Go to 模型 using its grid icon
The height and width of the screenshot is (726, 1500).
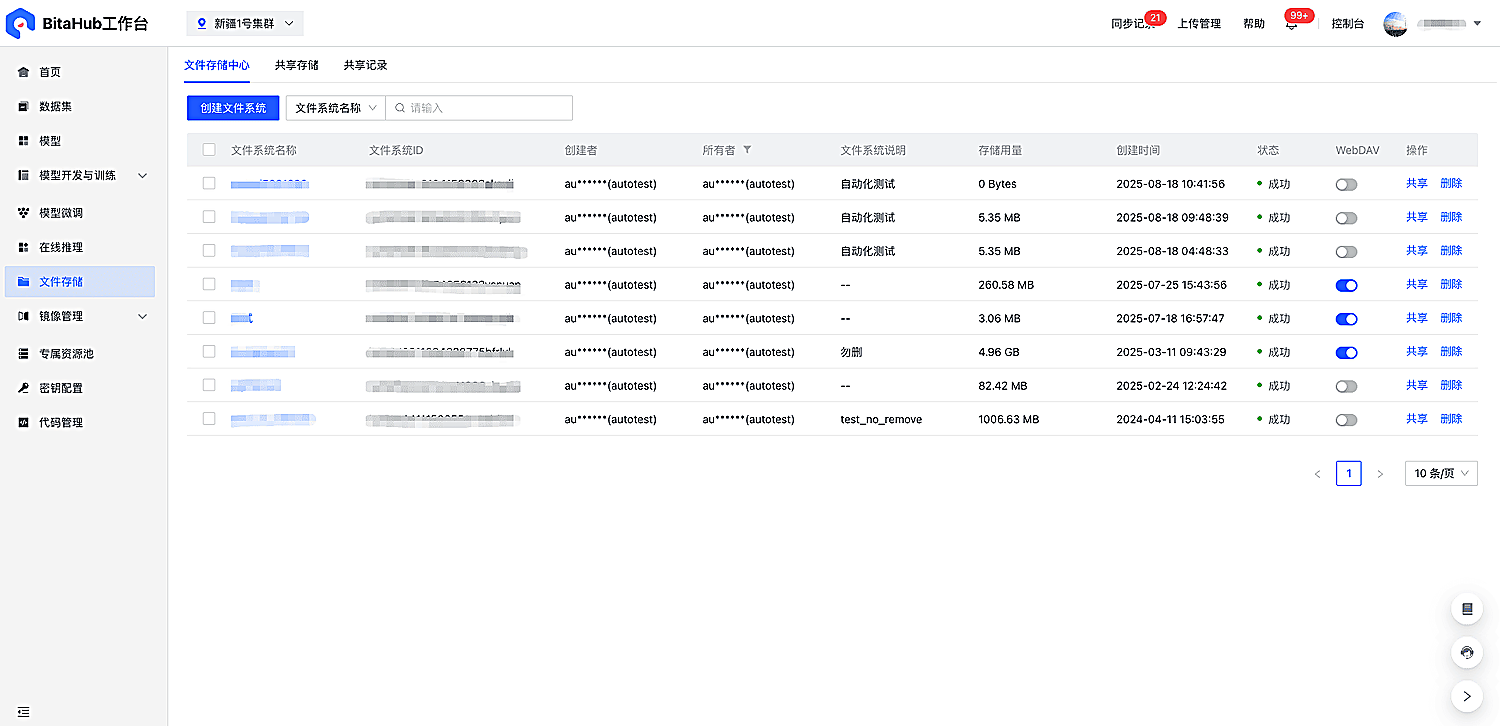pos(24,141)
